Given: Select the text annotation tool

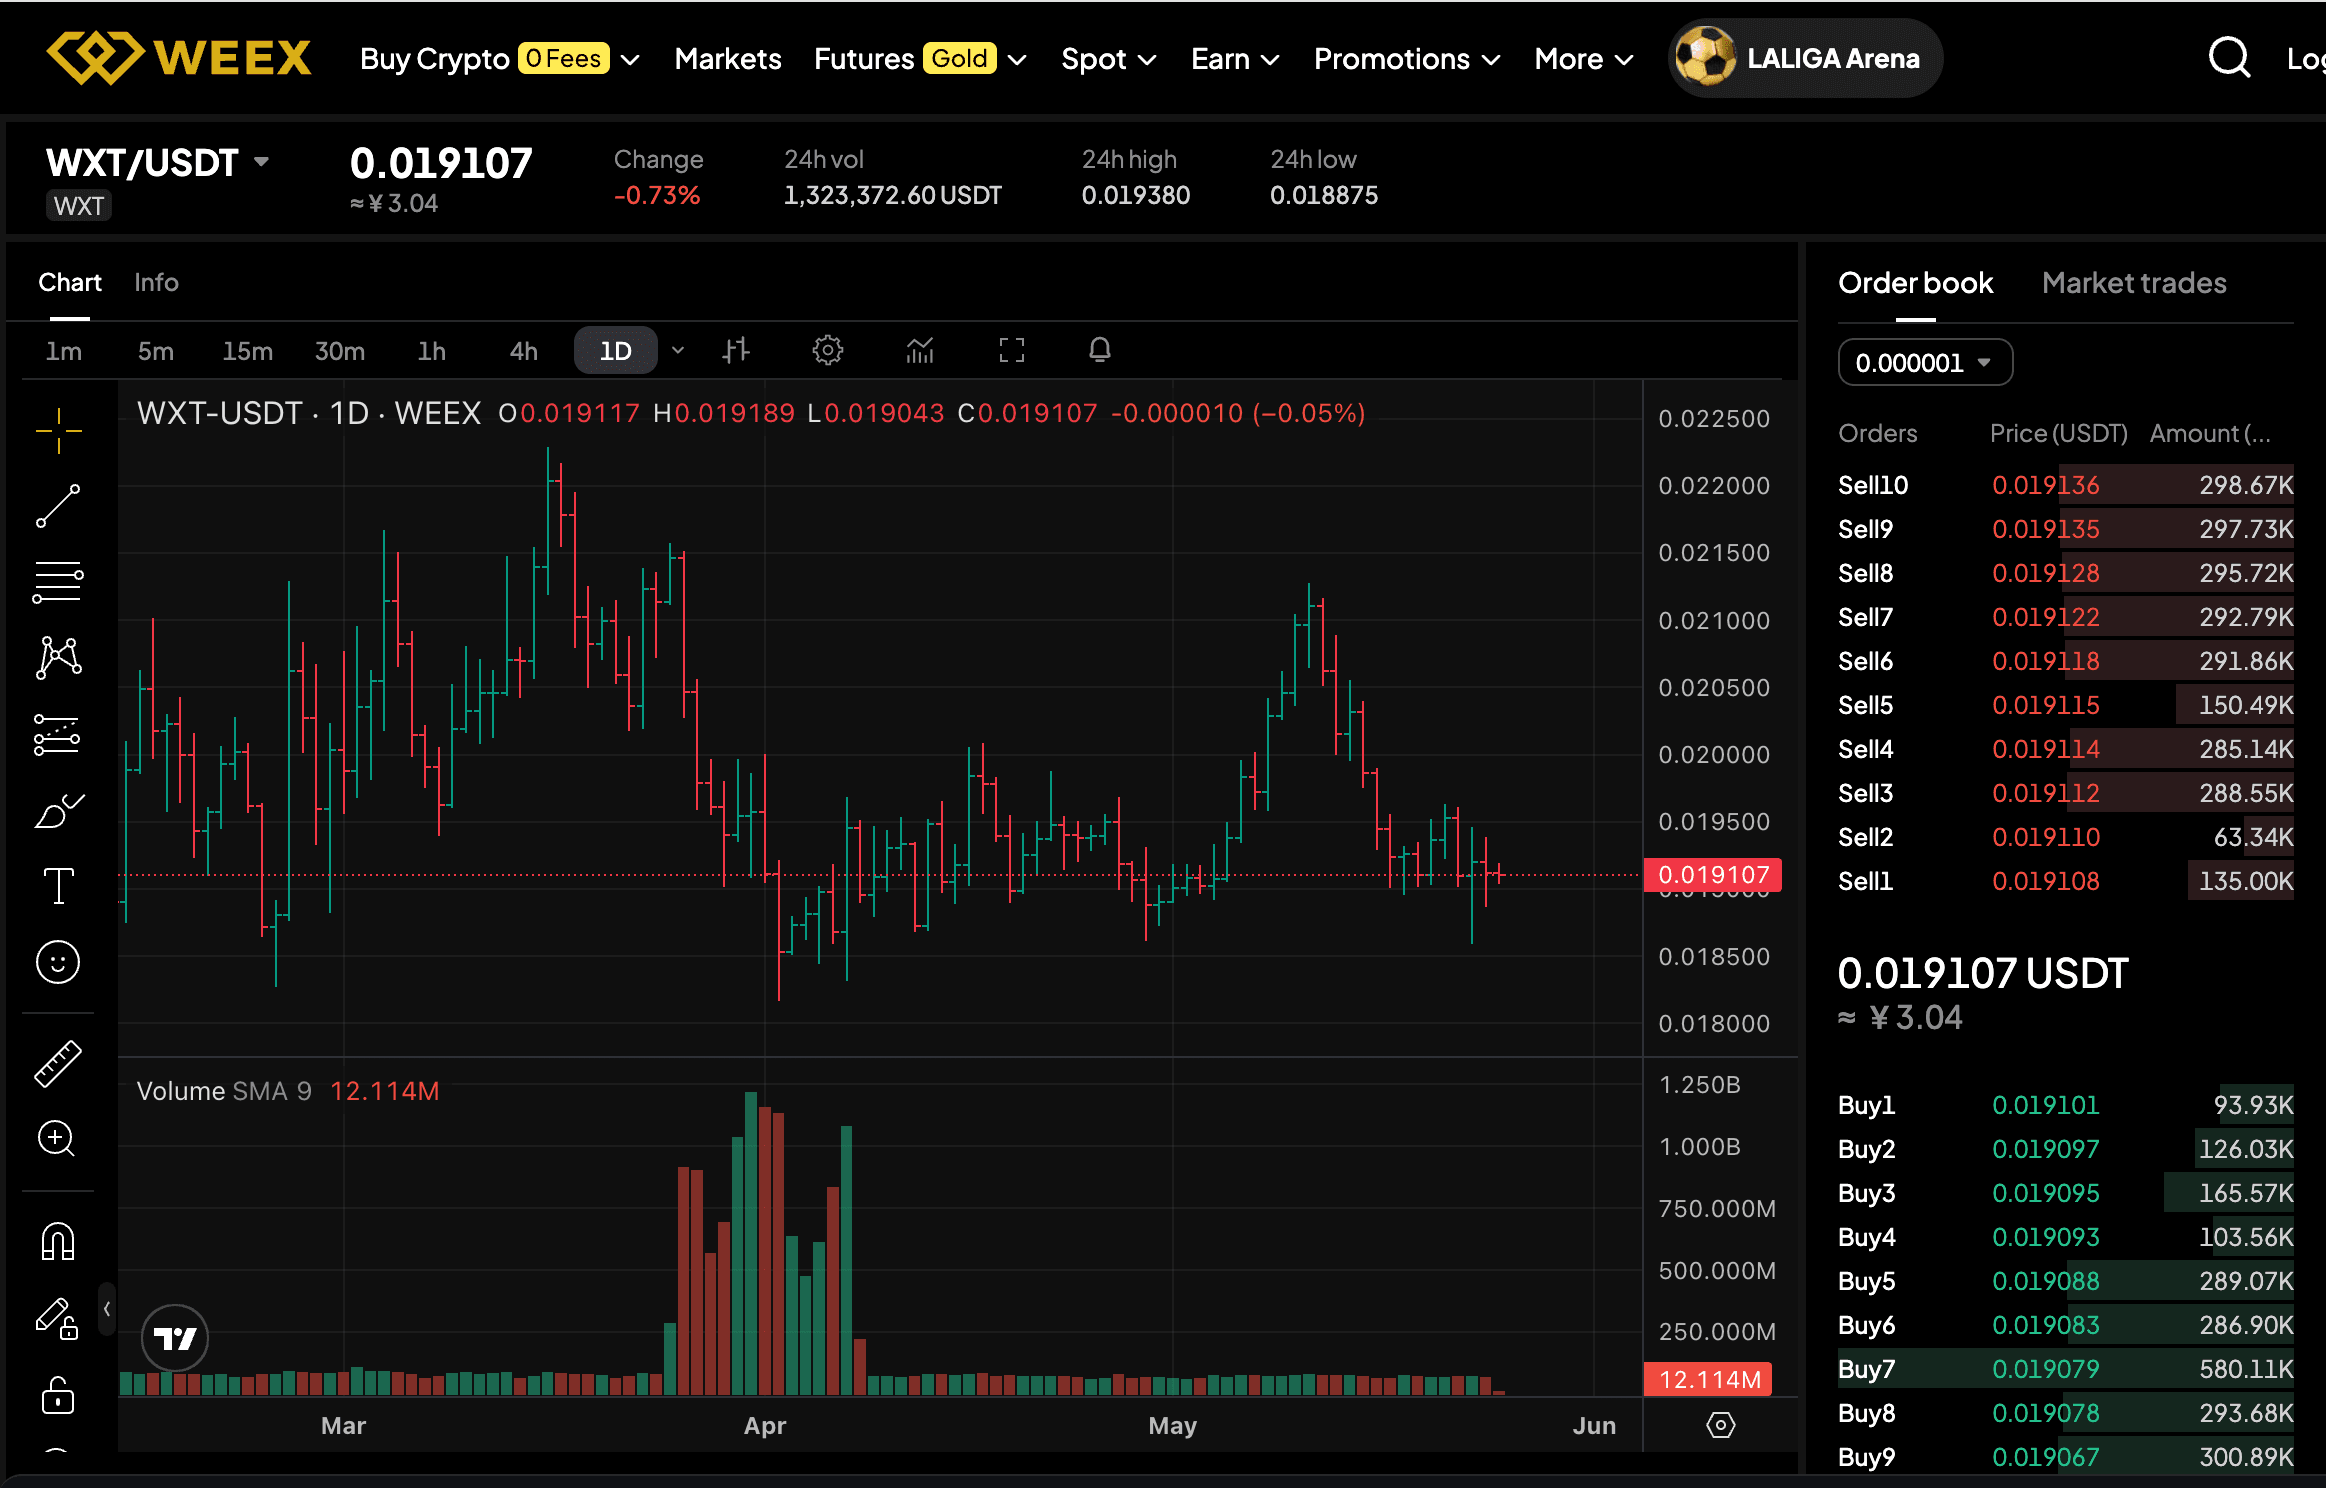Looking at the screenshot, I should coord(58,886).
